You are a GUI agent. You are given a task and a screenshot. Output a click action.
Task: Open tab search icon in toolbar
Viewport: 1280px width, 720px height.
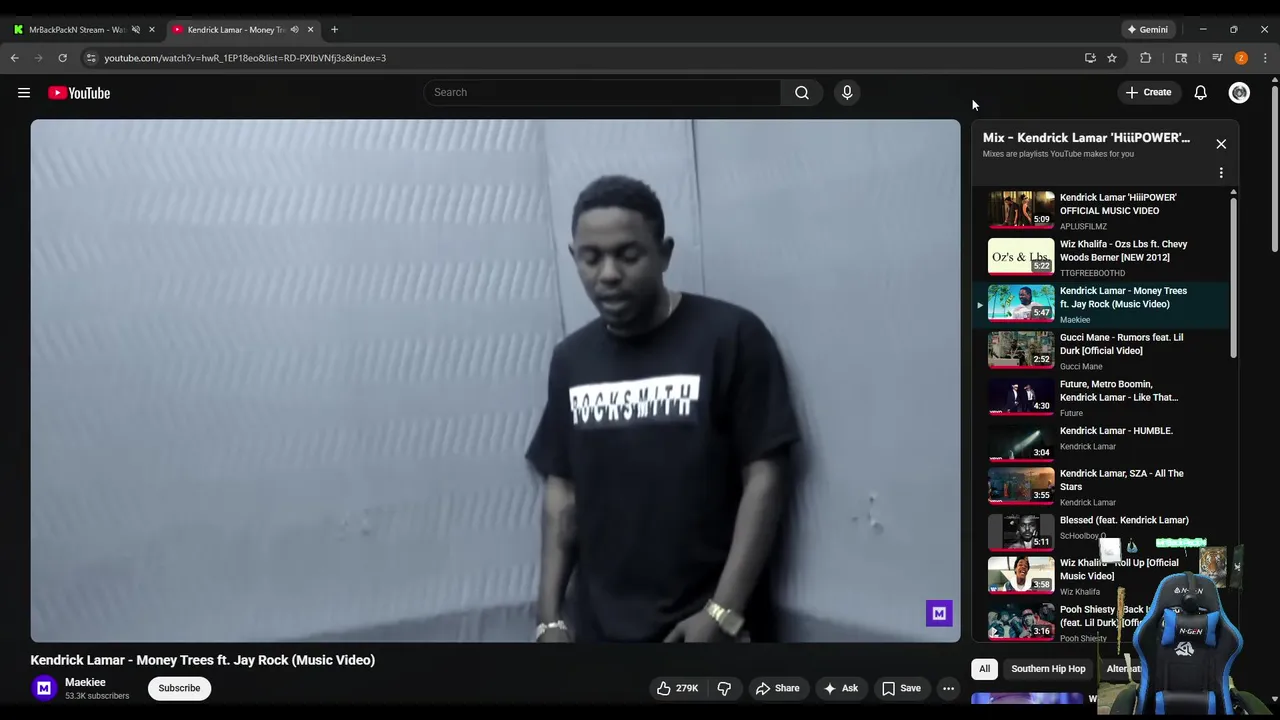(1181, 58)
